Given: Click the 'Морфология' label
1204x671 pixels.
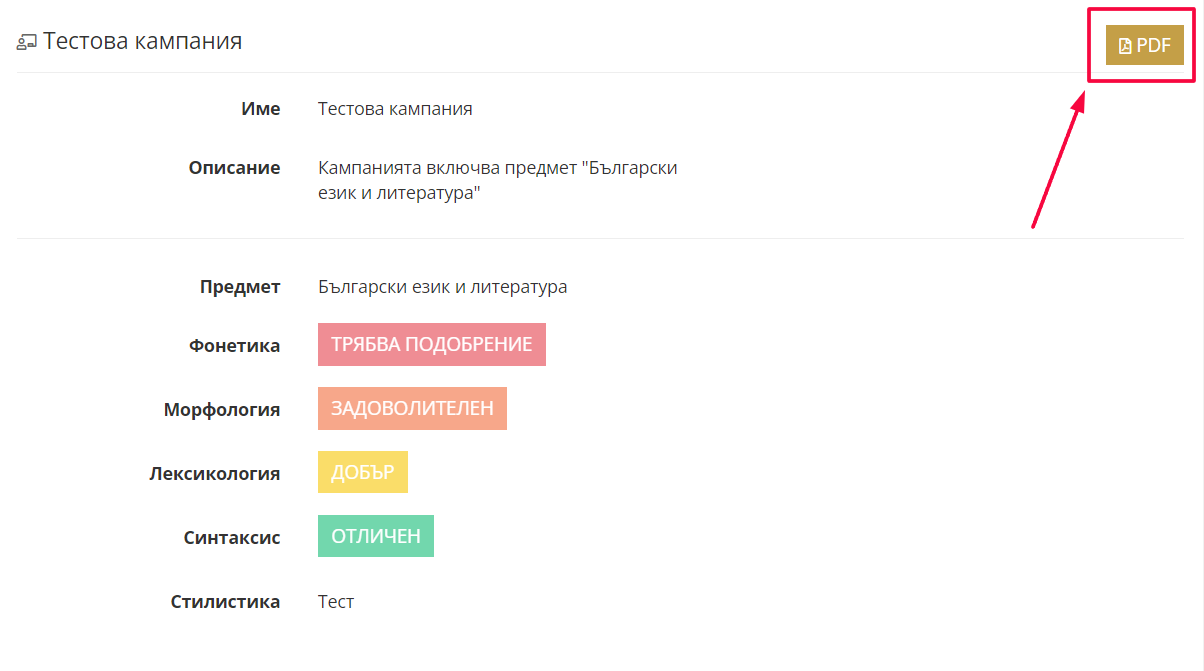Looking at the screenshot, I should (222, 410).
